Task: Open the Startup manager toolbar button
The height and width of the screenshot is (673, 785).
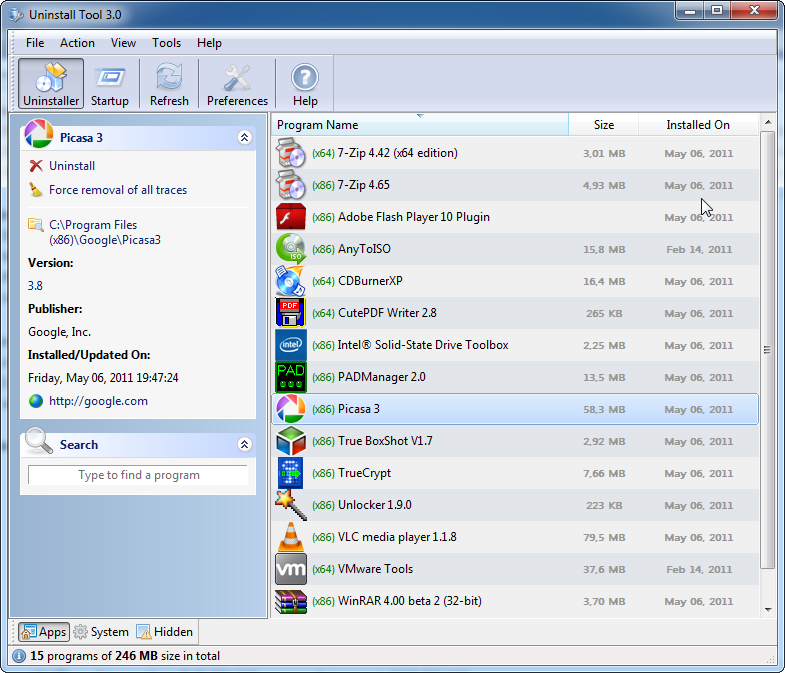Action: [110, 84]
